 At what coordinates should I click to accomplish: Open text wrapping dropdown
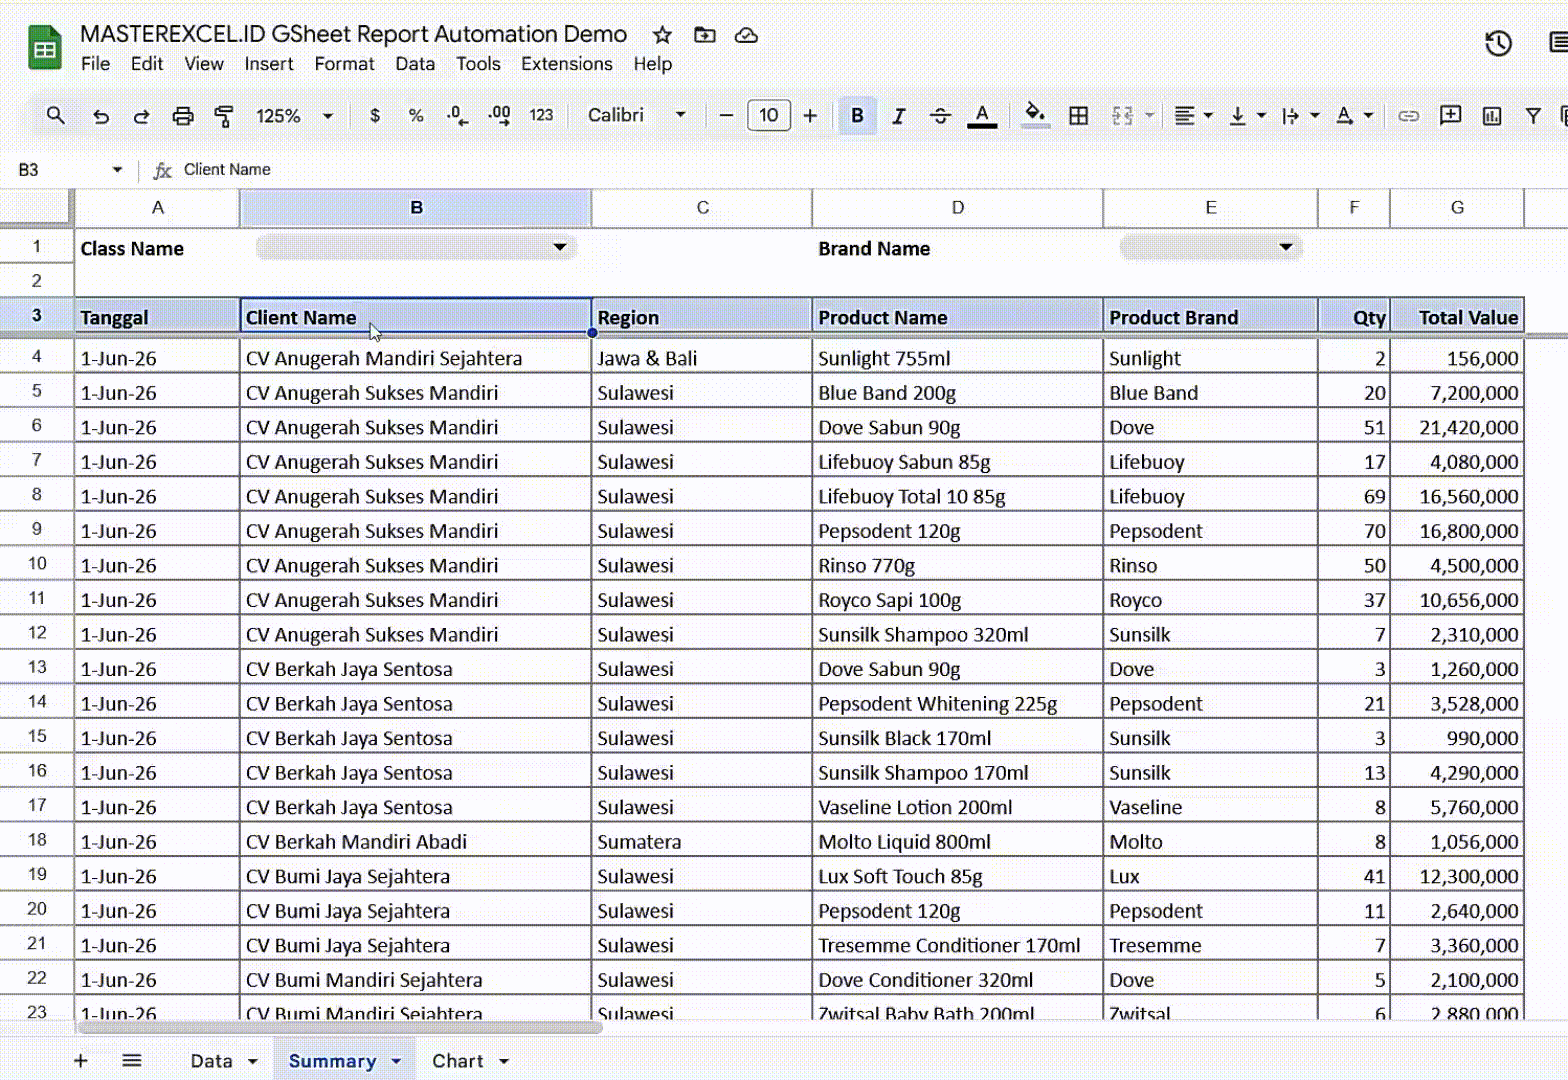coord(1300,116)
